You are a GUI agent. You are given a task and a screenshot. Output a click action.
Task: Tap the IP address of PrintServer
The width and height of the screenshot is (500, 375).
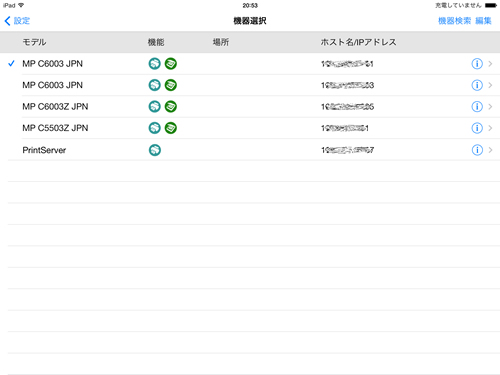(x=347, y=150)
